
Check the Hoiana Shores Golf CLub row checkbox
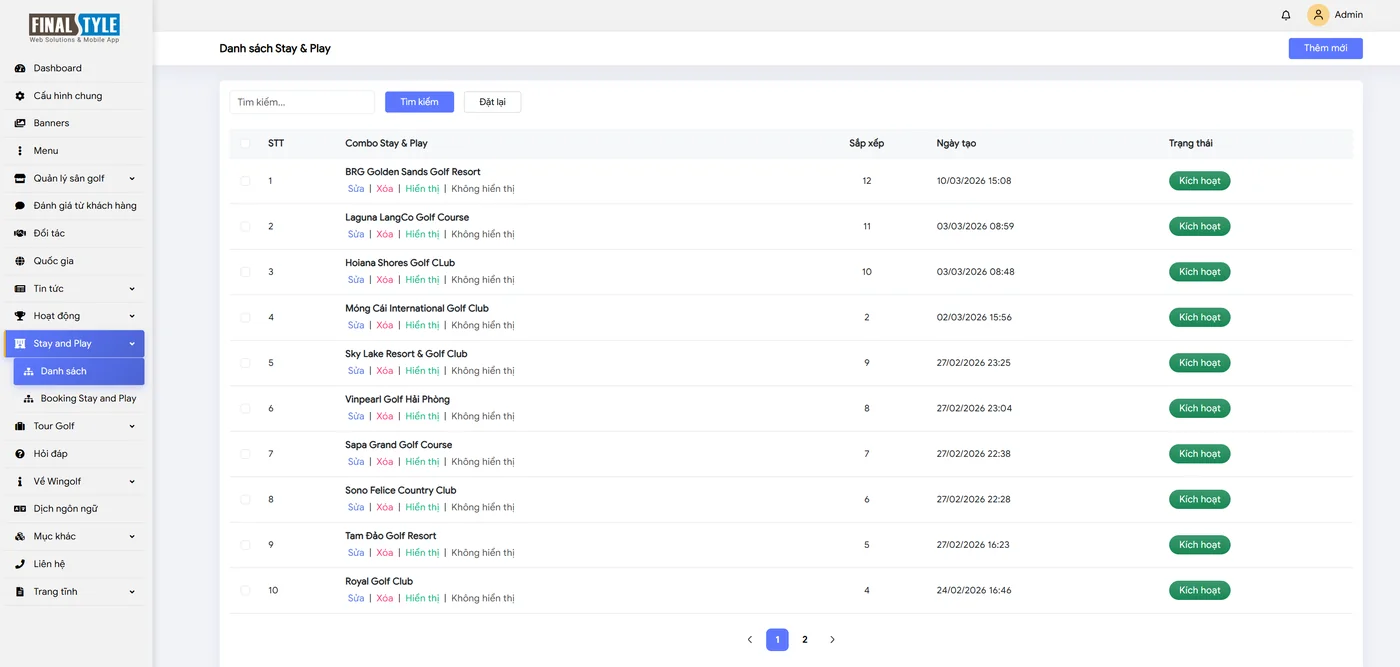tap(245, 272)
